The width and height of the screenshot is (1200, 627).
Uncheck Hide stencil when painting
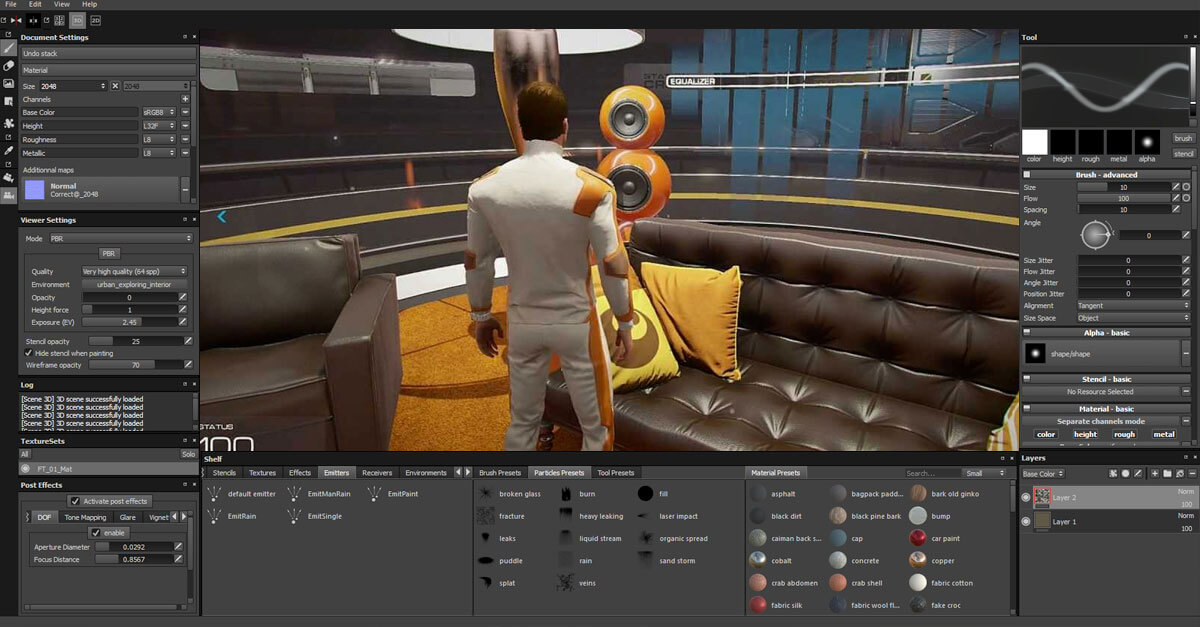tap(28, 353)
